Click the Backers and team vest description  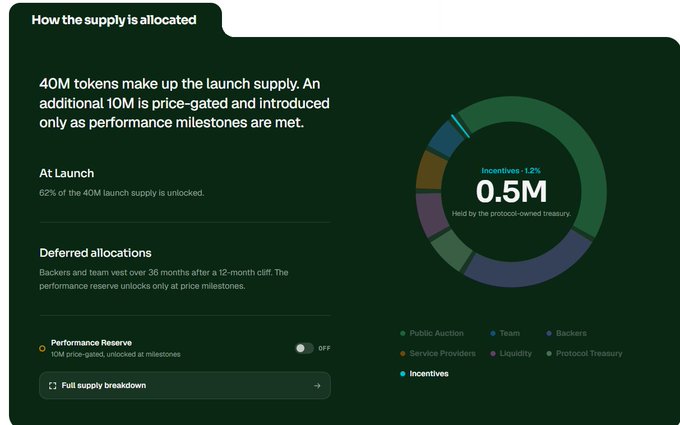tap(164, 279)
